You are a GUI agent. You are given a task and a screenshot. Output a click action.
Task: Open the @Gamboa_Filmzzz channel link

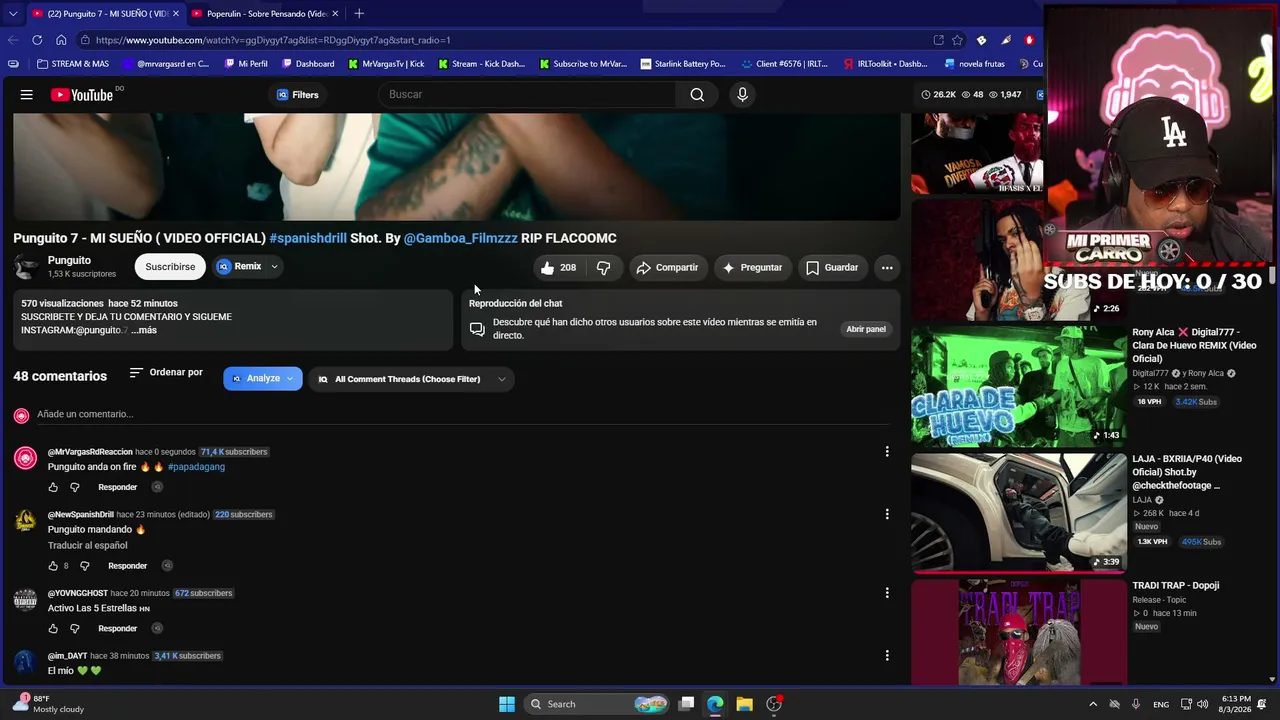coord(461,238)
